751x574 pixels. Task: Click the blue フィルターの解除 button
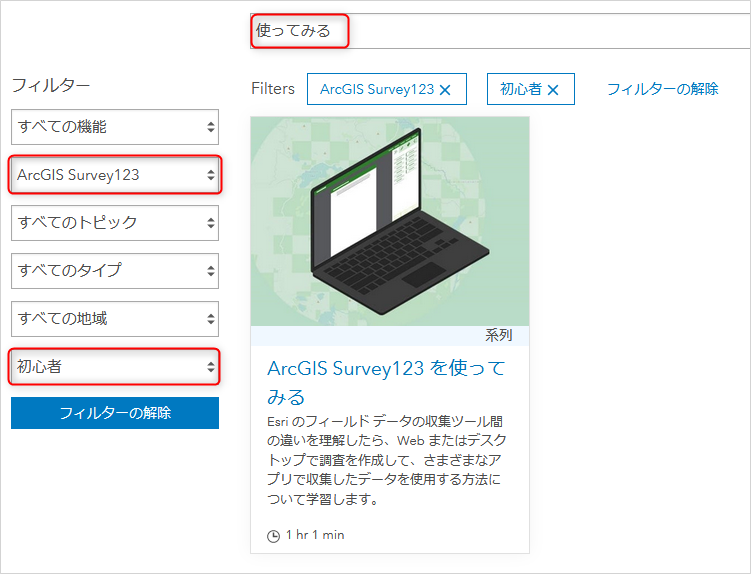115,413
